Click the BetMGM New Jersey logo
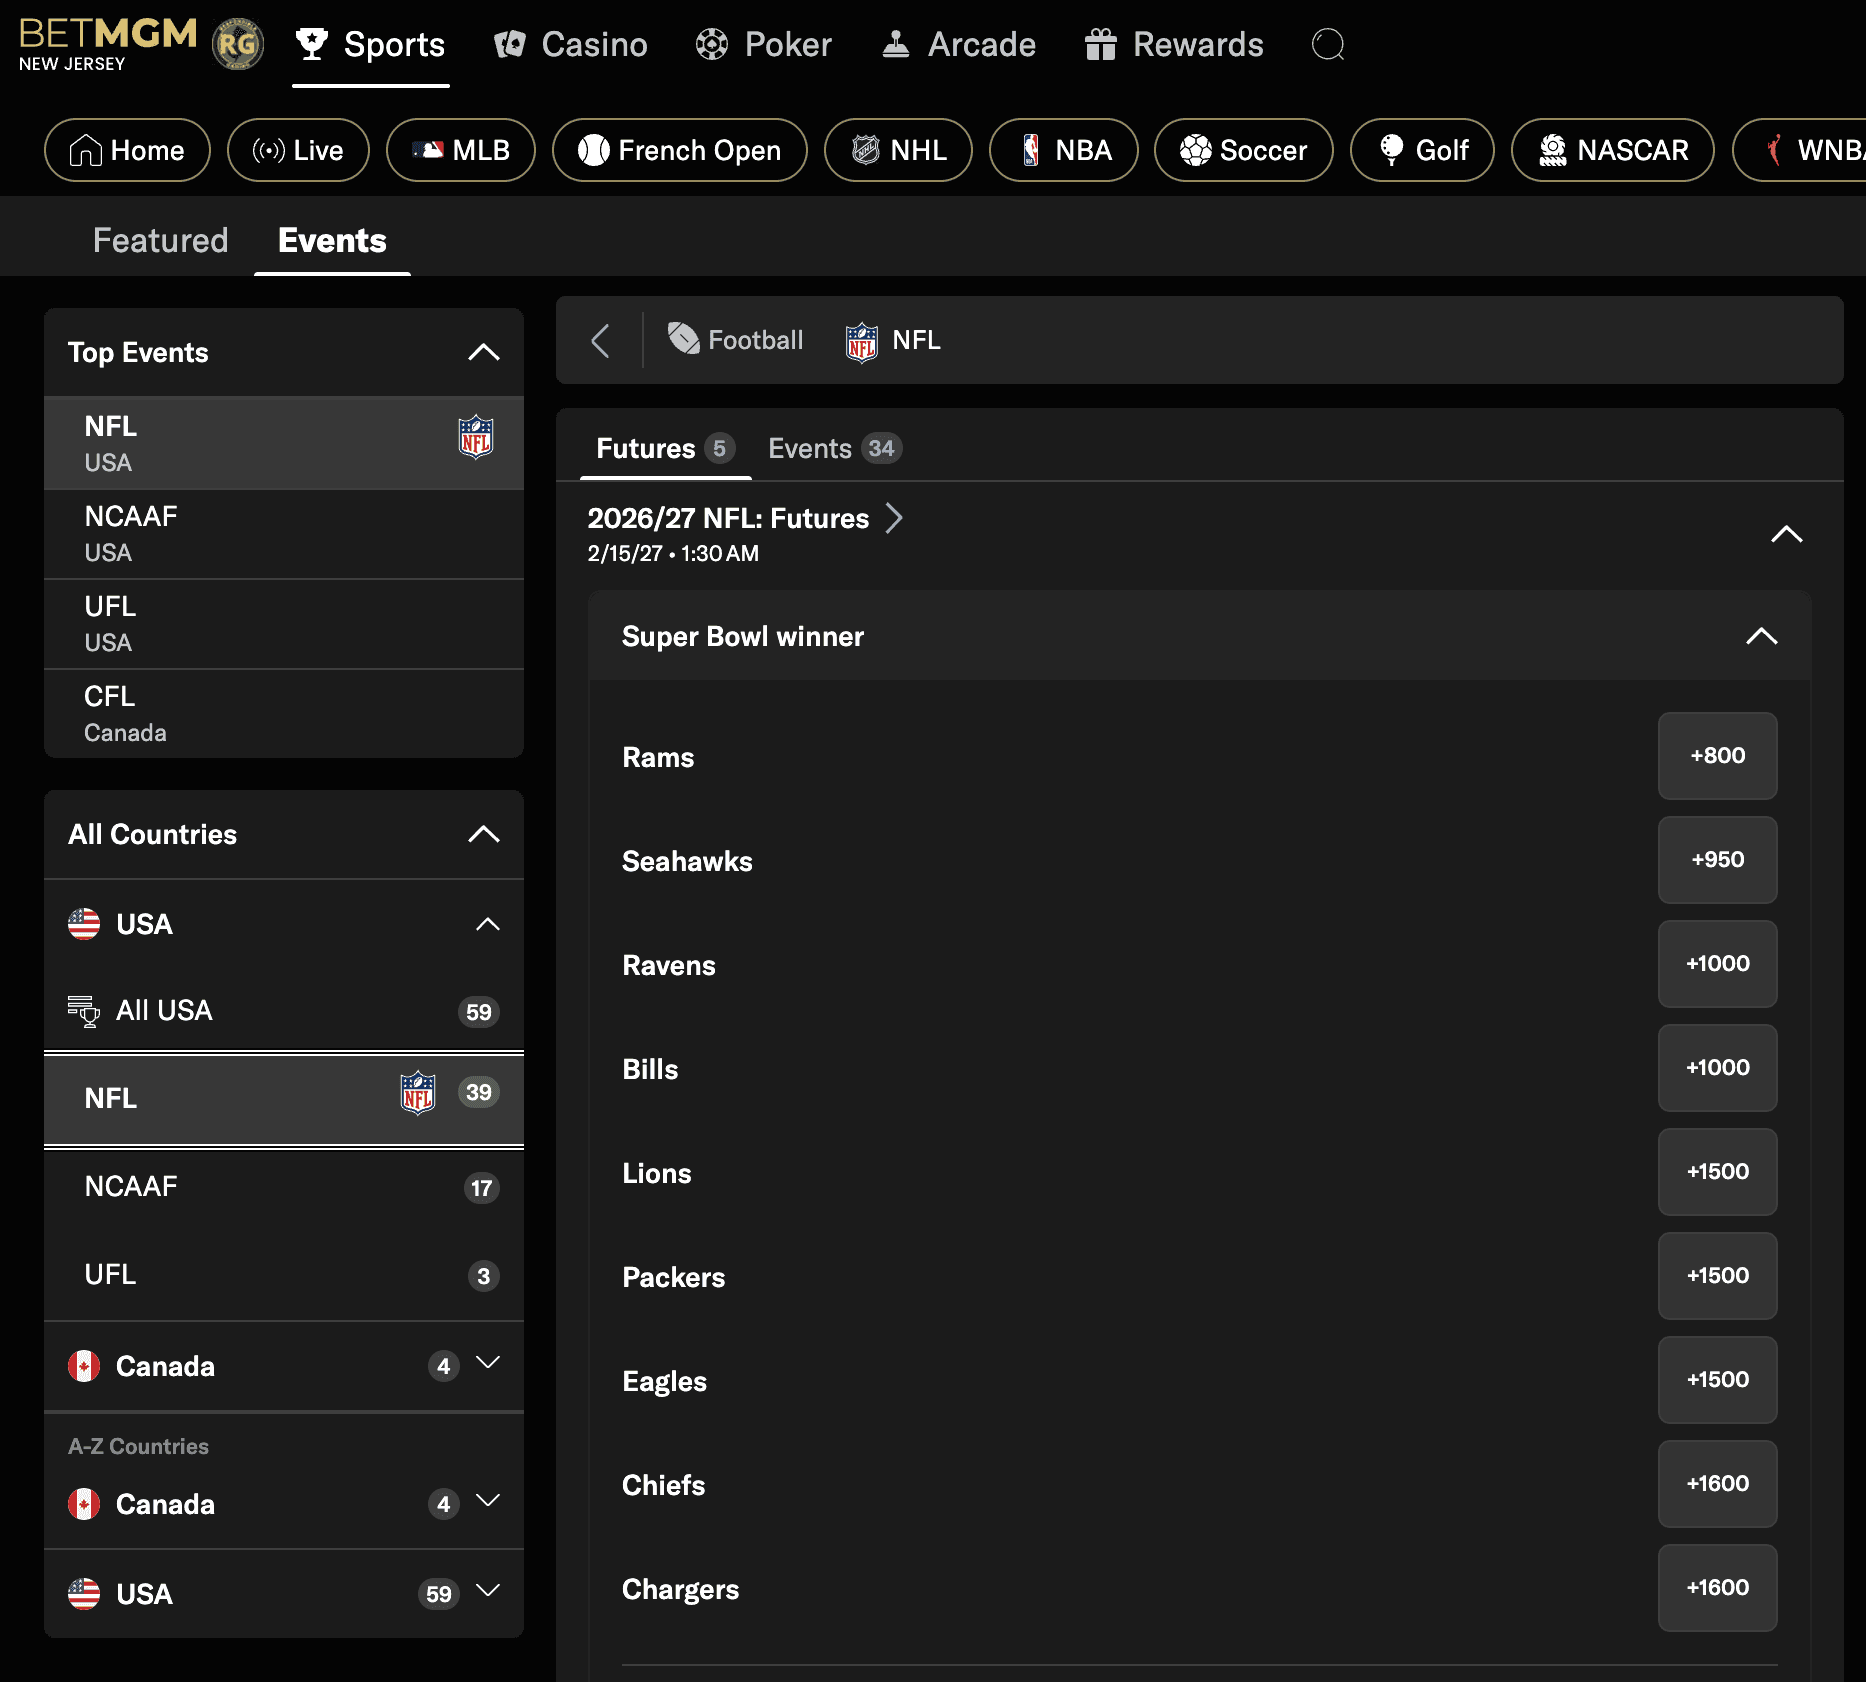1866x1682 pixels. point(108,44)
